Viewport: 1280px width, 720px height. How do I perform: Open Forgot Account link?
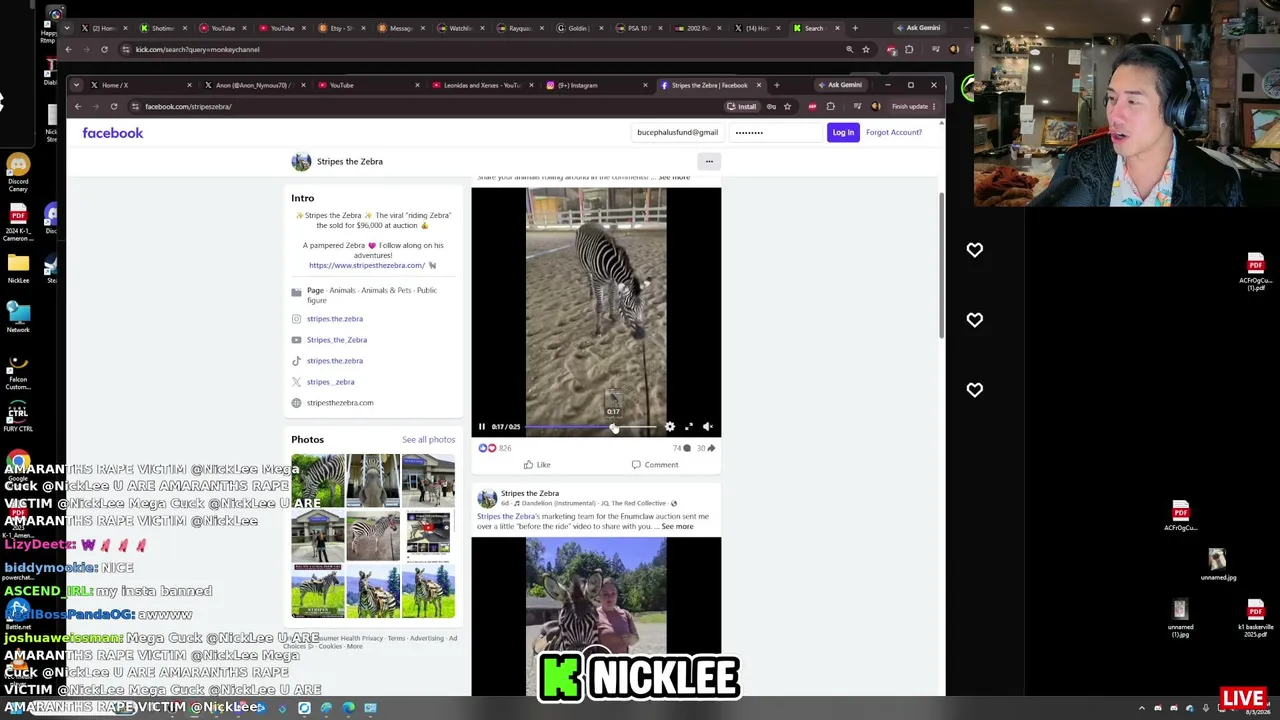pyautogui.click(x=894, y=132)
